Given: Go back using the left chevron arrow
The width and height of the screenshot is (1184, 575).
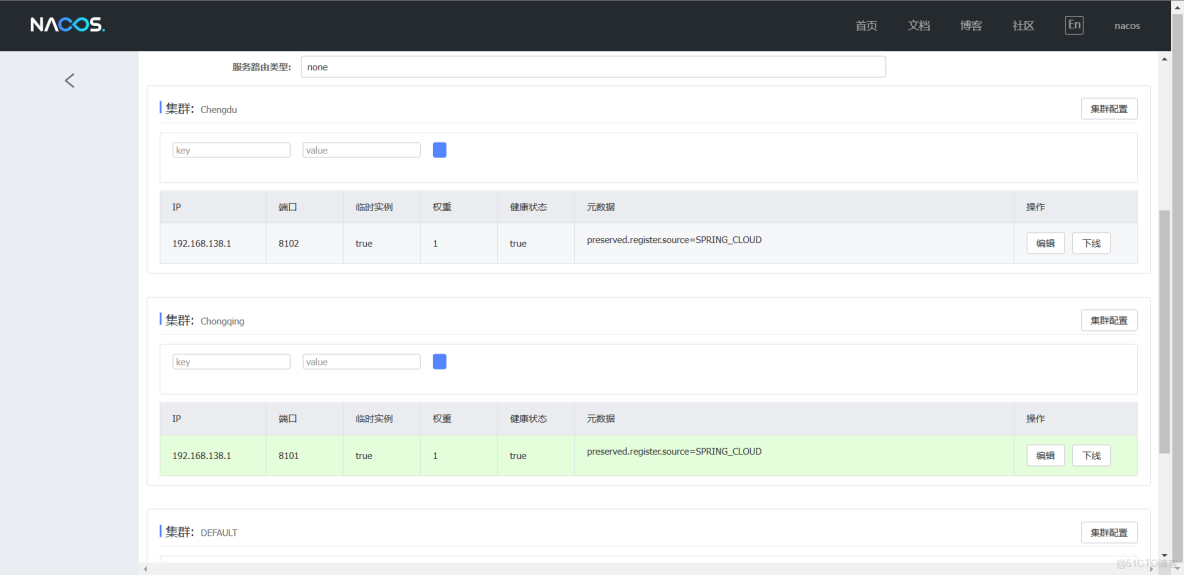Looking at the screenshot, I should 69,80.
